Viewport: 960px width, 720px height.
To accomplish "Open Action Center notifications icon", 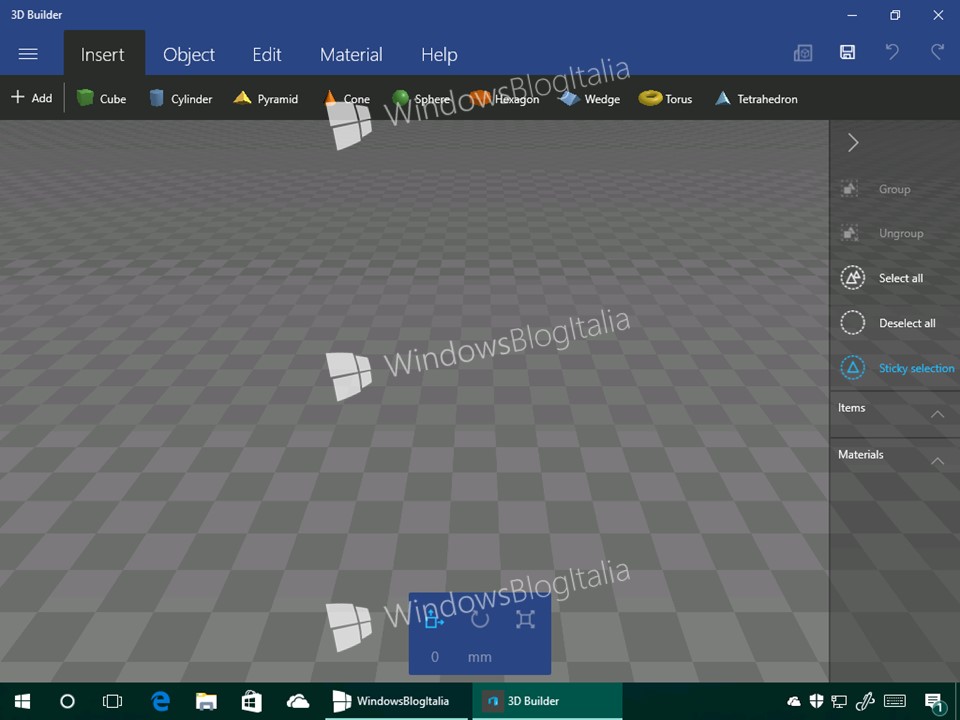I will [934, 702].
